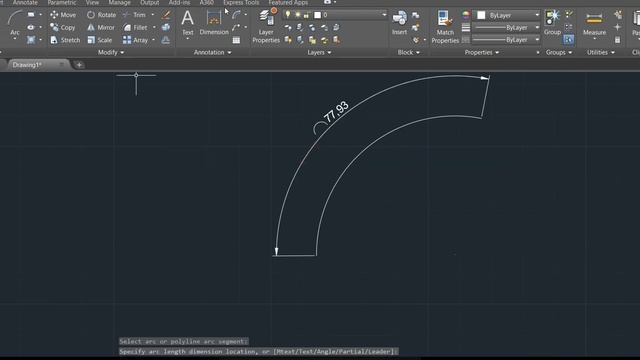Click the white object color swatch

[481, 15]
